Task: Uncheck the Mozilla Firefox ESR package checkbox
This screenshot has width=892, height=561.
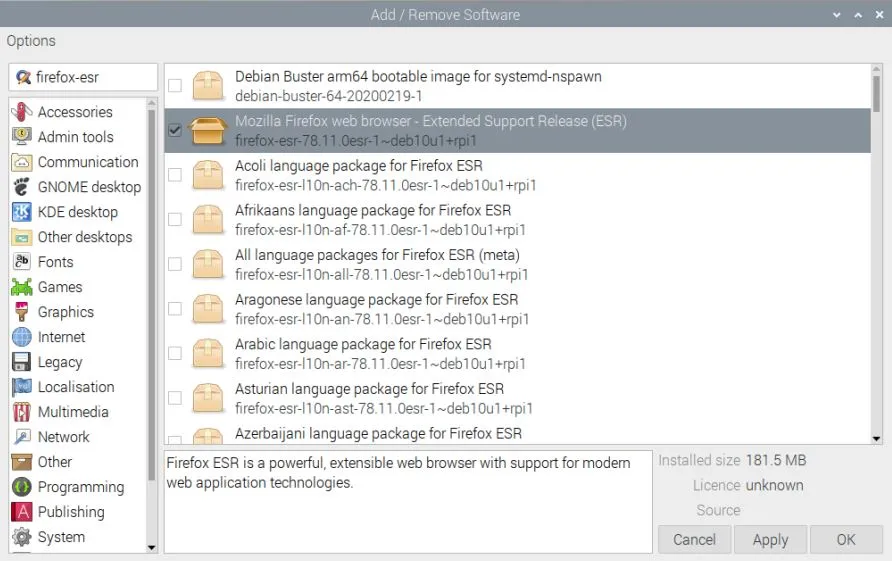Action: pyautogui.click(x=175, y=130)
